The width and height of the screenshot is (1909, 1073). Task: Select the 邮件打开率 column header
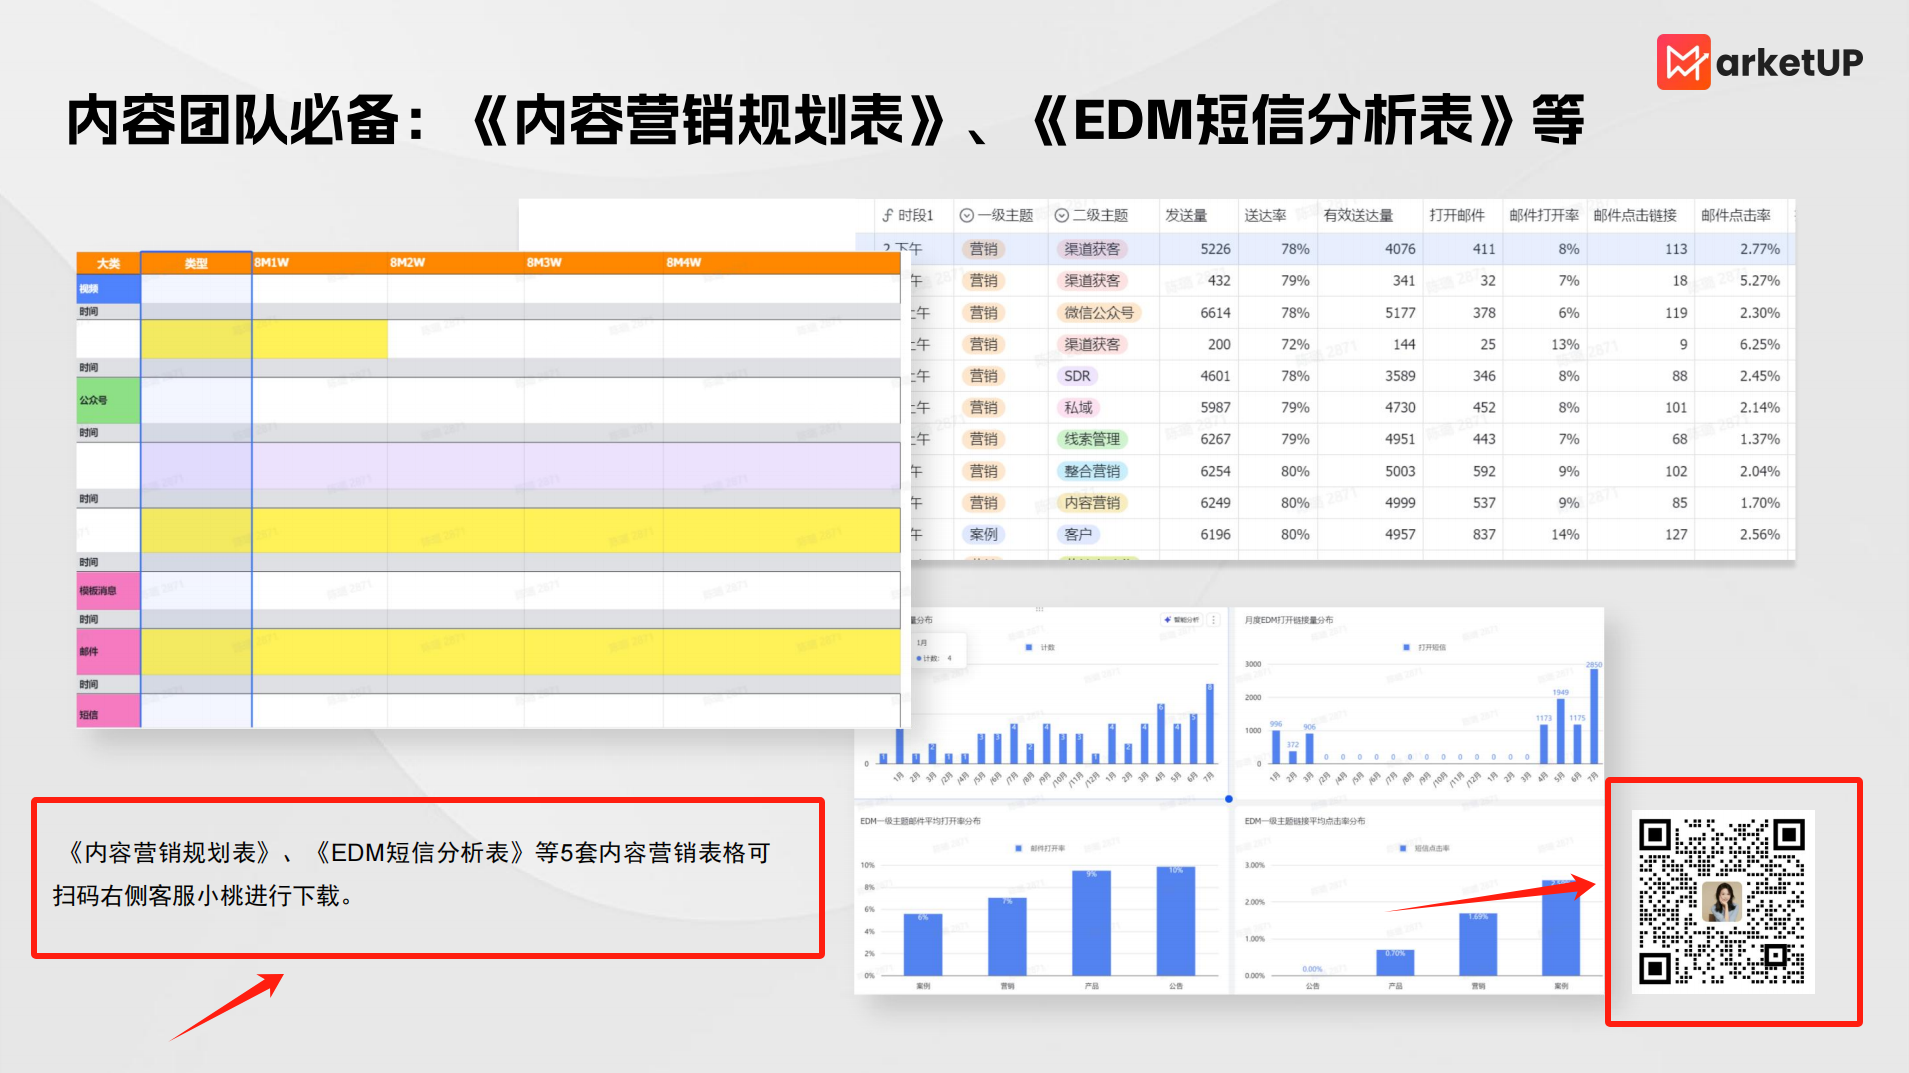tap(1544, 215)
